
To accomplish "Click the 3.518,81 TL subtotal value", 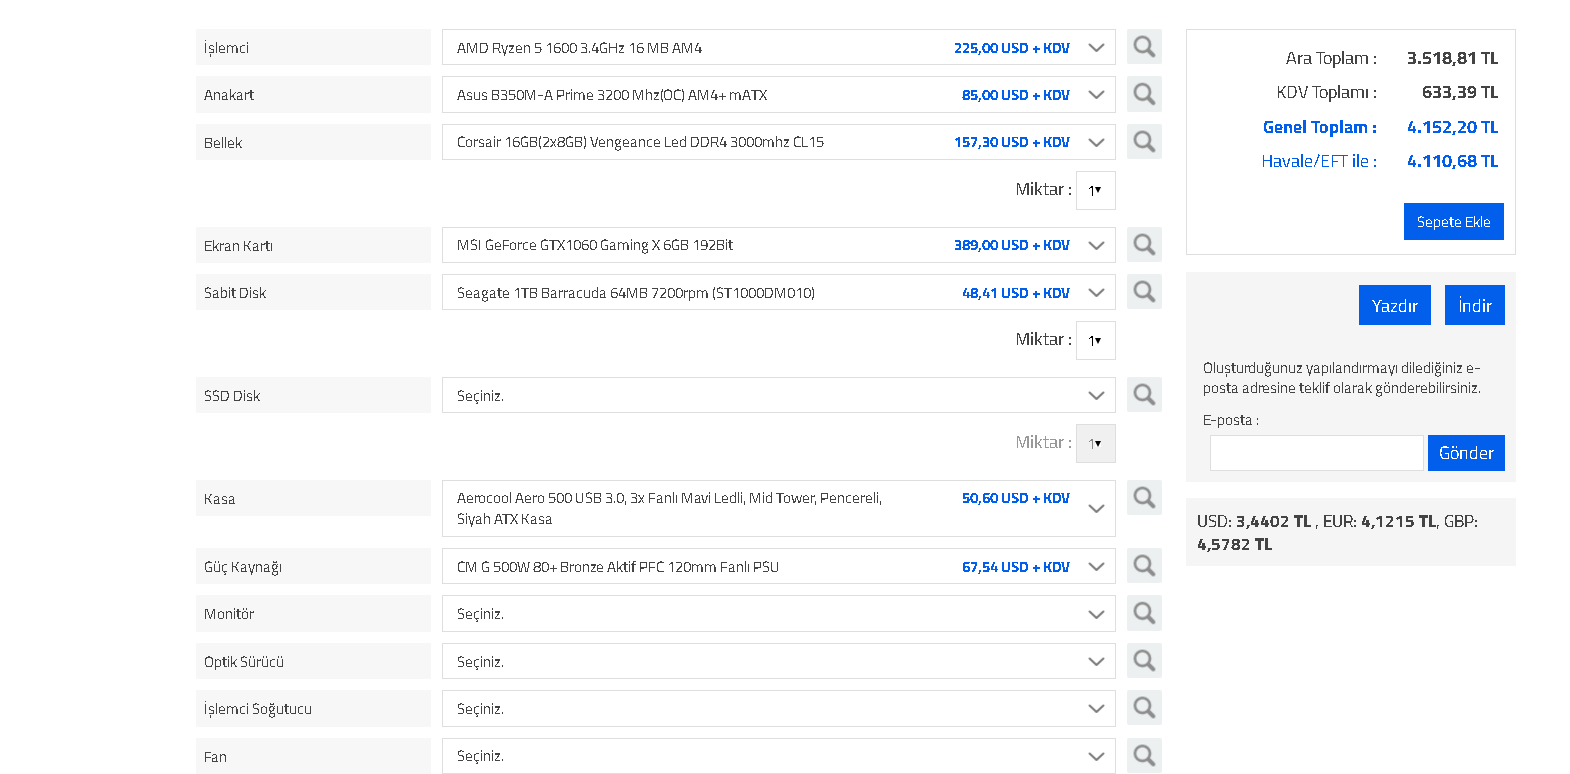I will click(x=1452, y=58).
